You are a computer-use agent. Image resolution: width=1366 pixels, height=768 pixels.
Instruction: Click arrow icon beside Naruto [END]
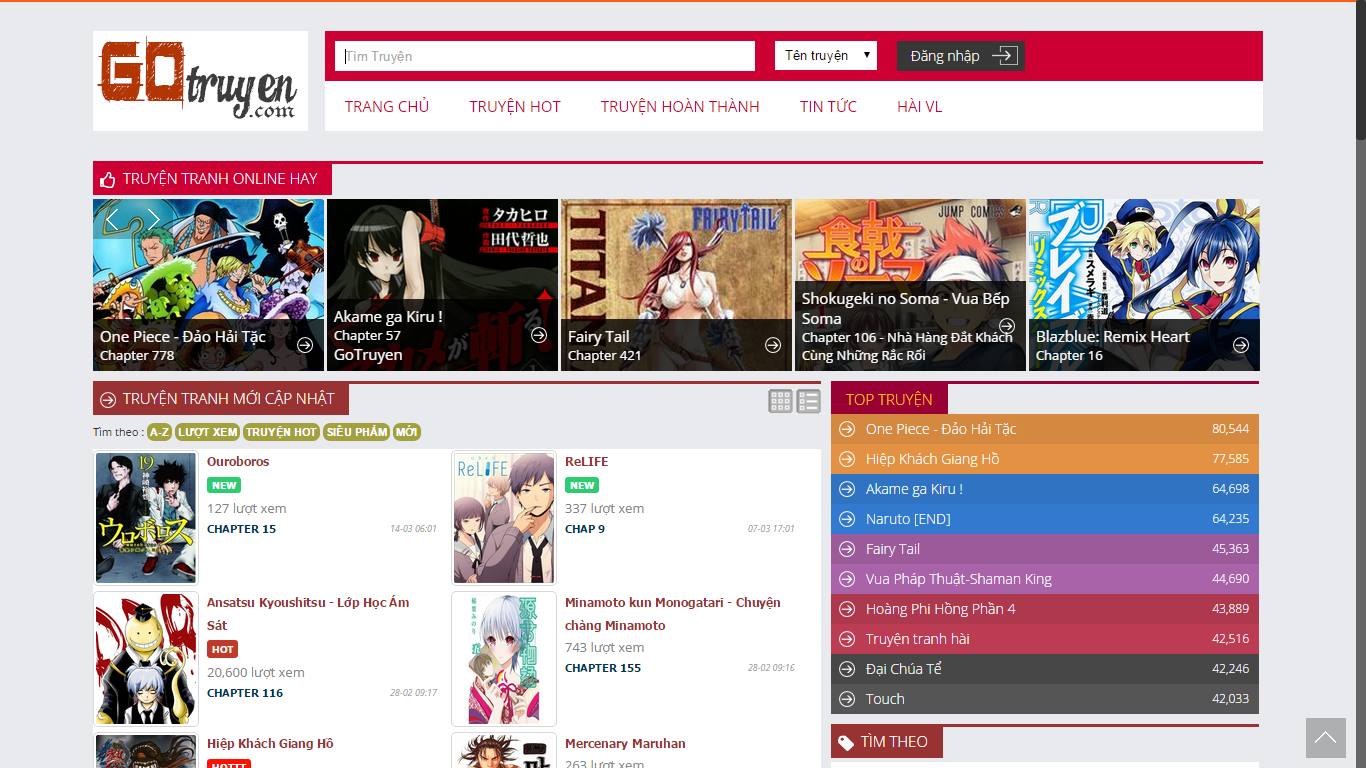847,519
